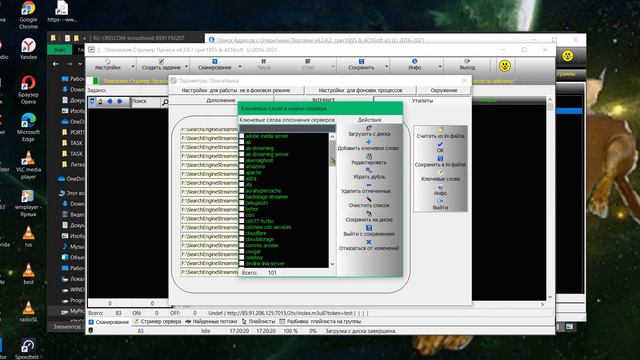The height and width of the screenshot is (360, 640).
Task: Click the Инфо icon in utilities panel
Action: coord(440,187)
